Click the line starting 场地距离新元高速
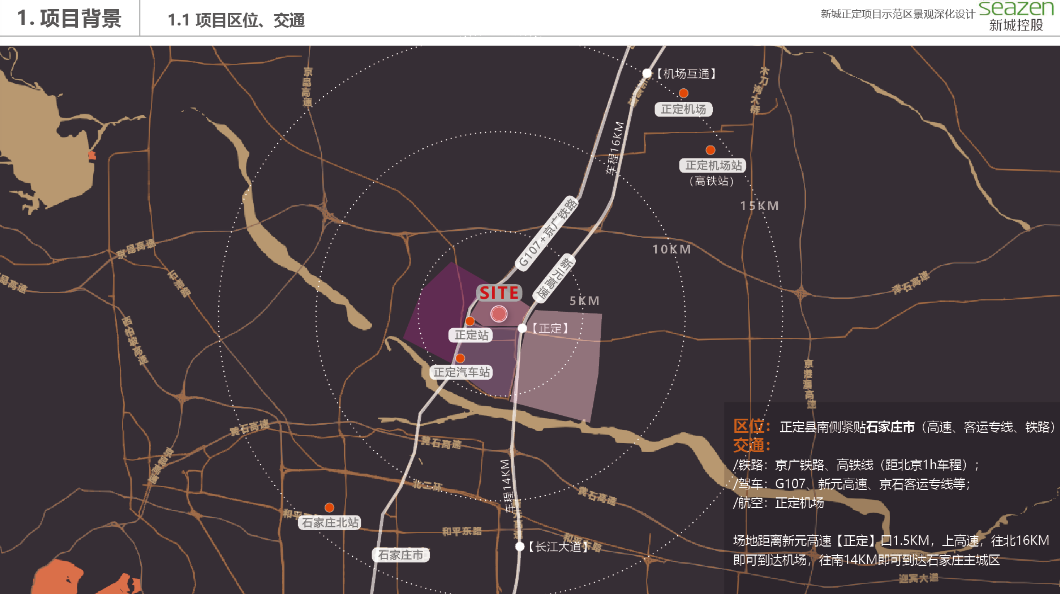1060x594 pixels. [x=891, y=541]
